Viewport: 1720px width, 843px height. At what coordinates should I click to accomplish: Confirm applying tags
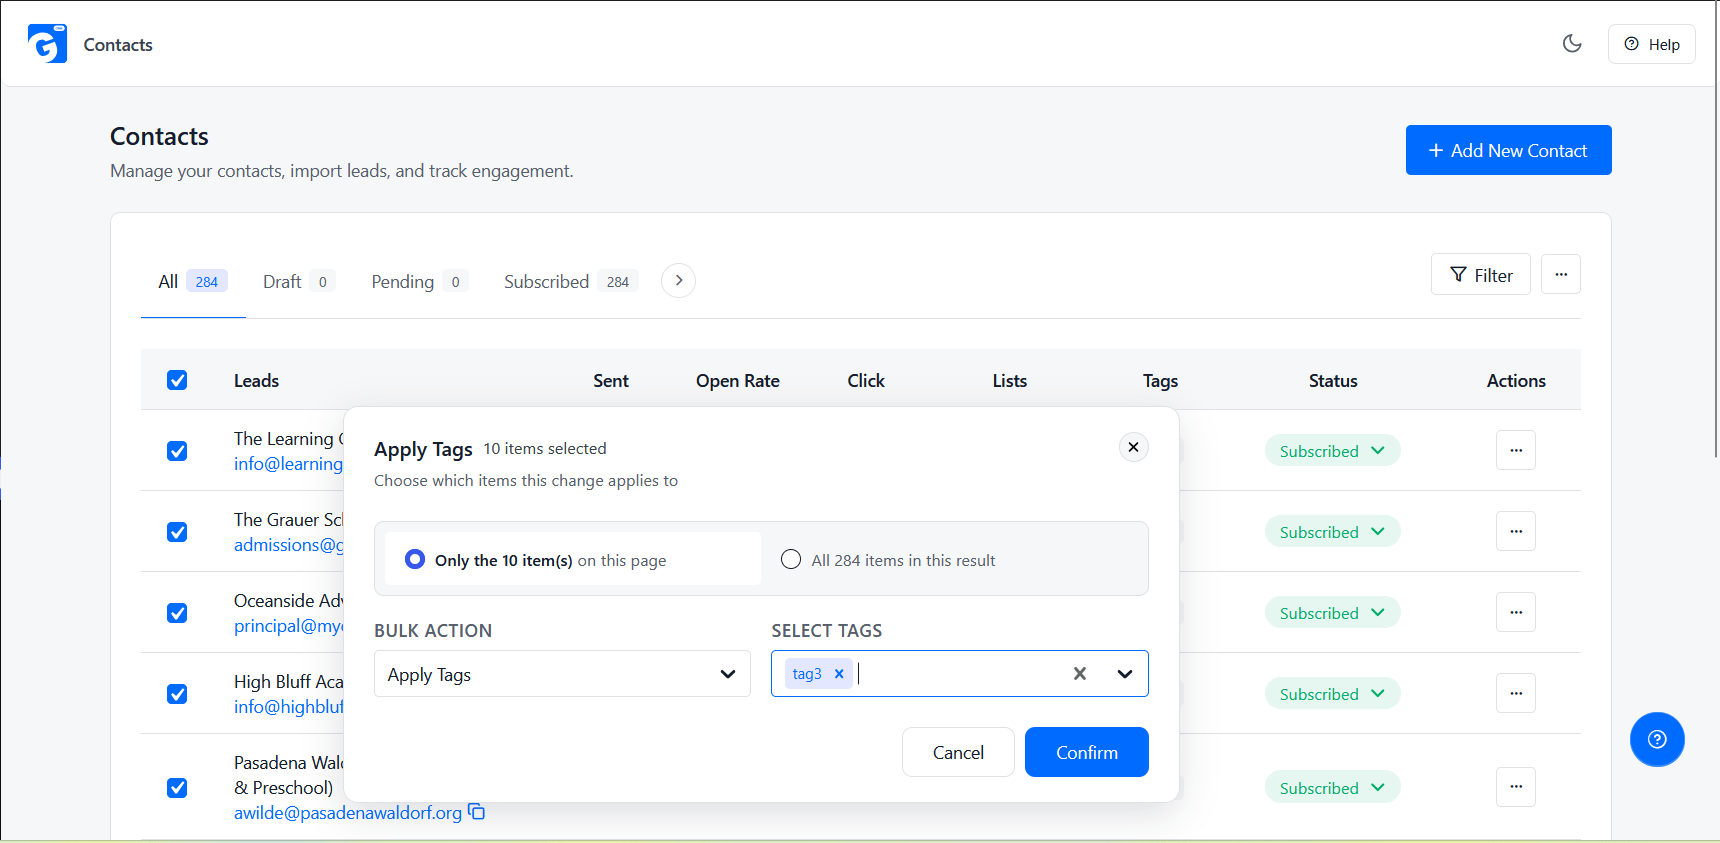coord(1087,752)
